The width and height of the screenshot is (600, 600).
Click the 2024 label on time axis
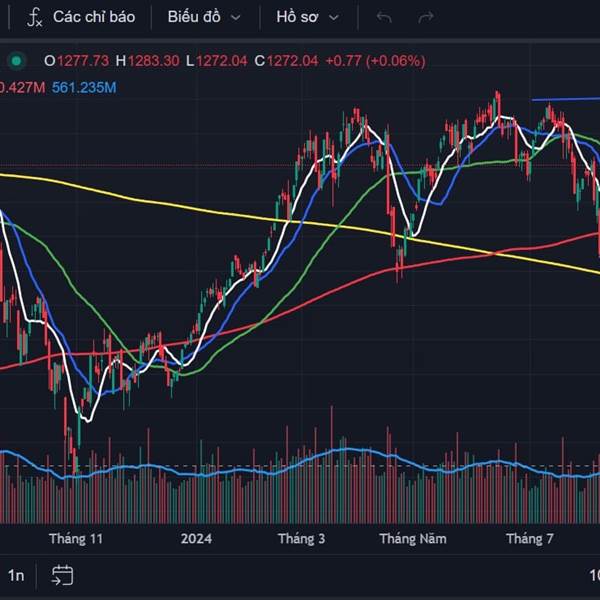(196, 539)
